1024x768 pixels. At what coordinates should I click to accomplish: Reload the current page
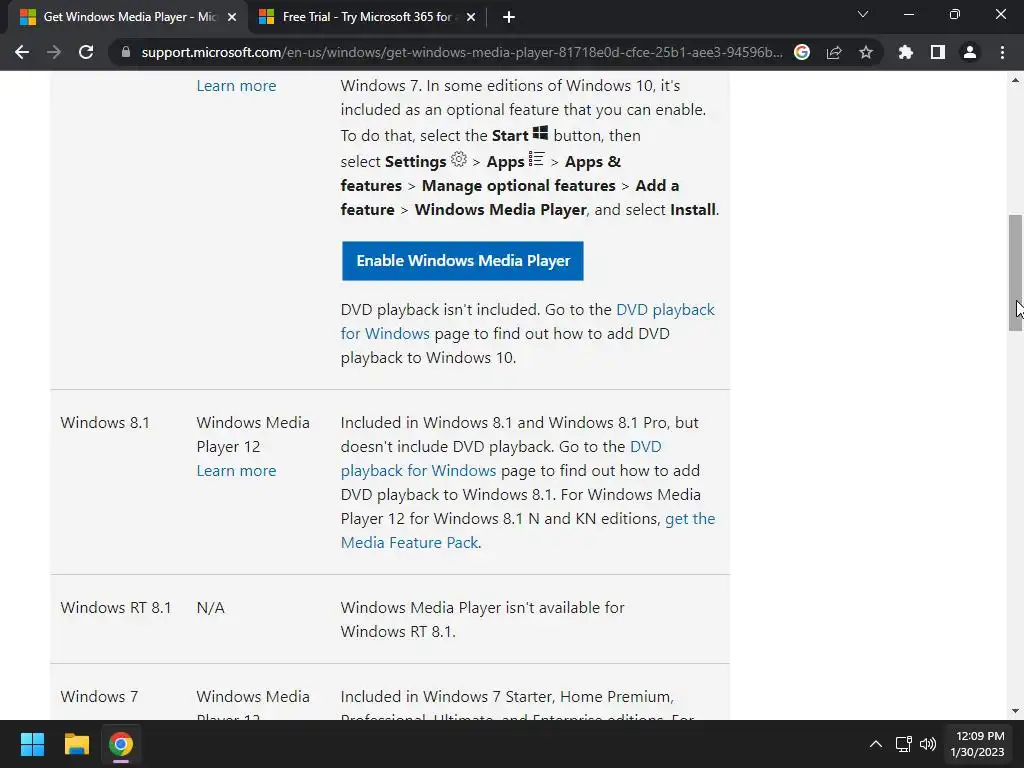click(x=86, y=52)
